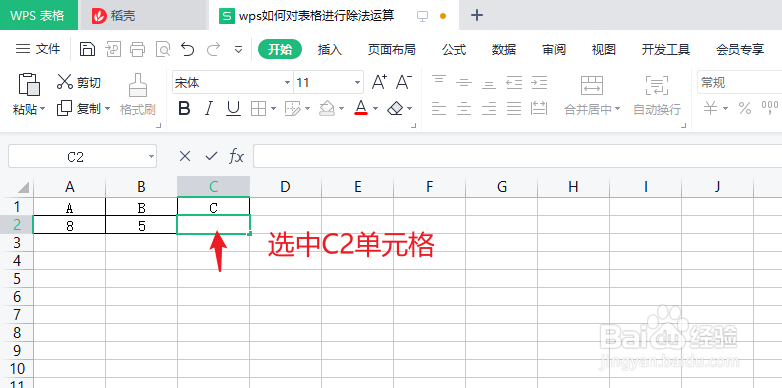Screen dimensions: 782x388
Task: Open the Copy dropdown arrow
Action: 107,109
